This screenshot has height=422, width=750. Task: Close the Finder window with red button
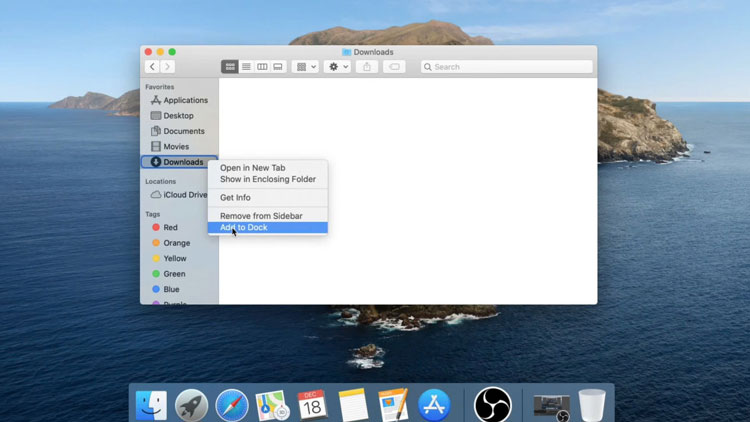[148, 52]
